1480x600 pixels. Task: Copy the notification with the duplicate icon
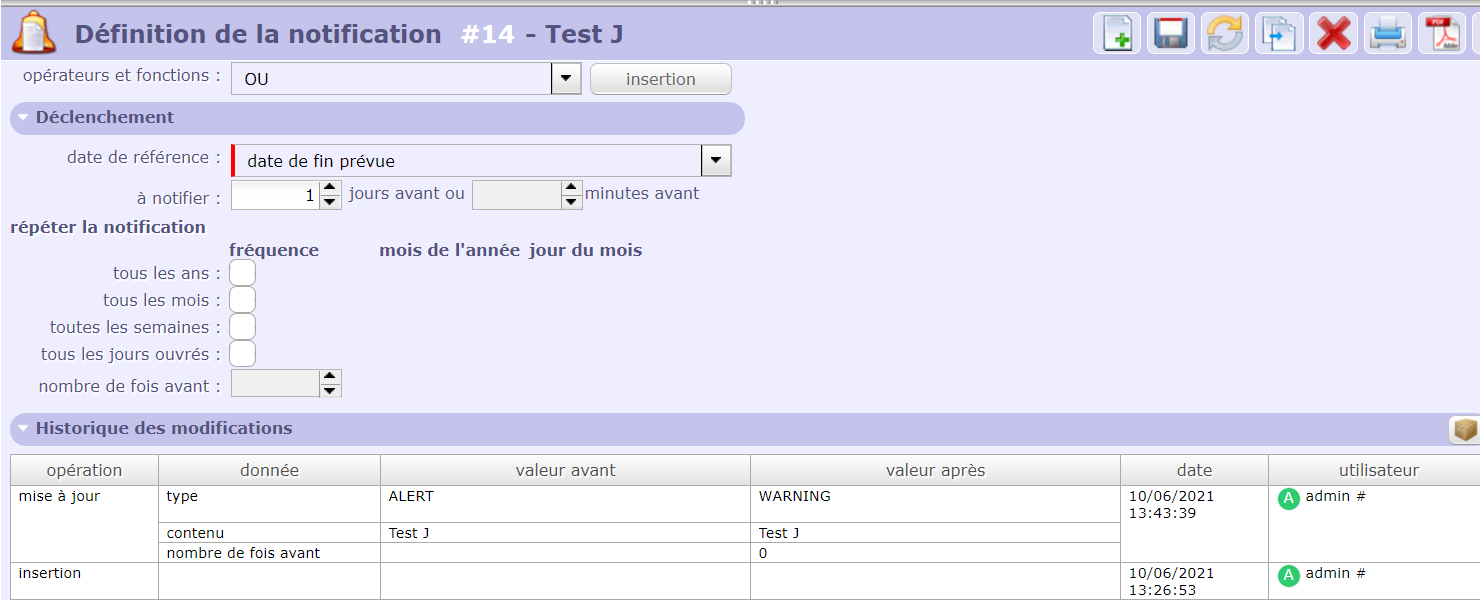coord(1279,33)
